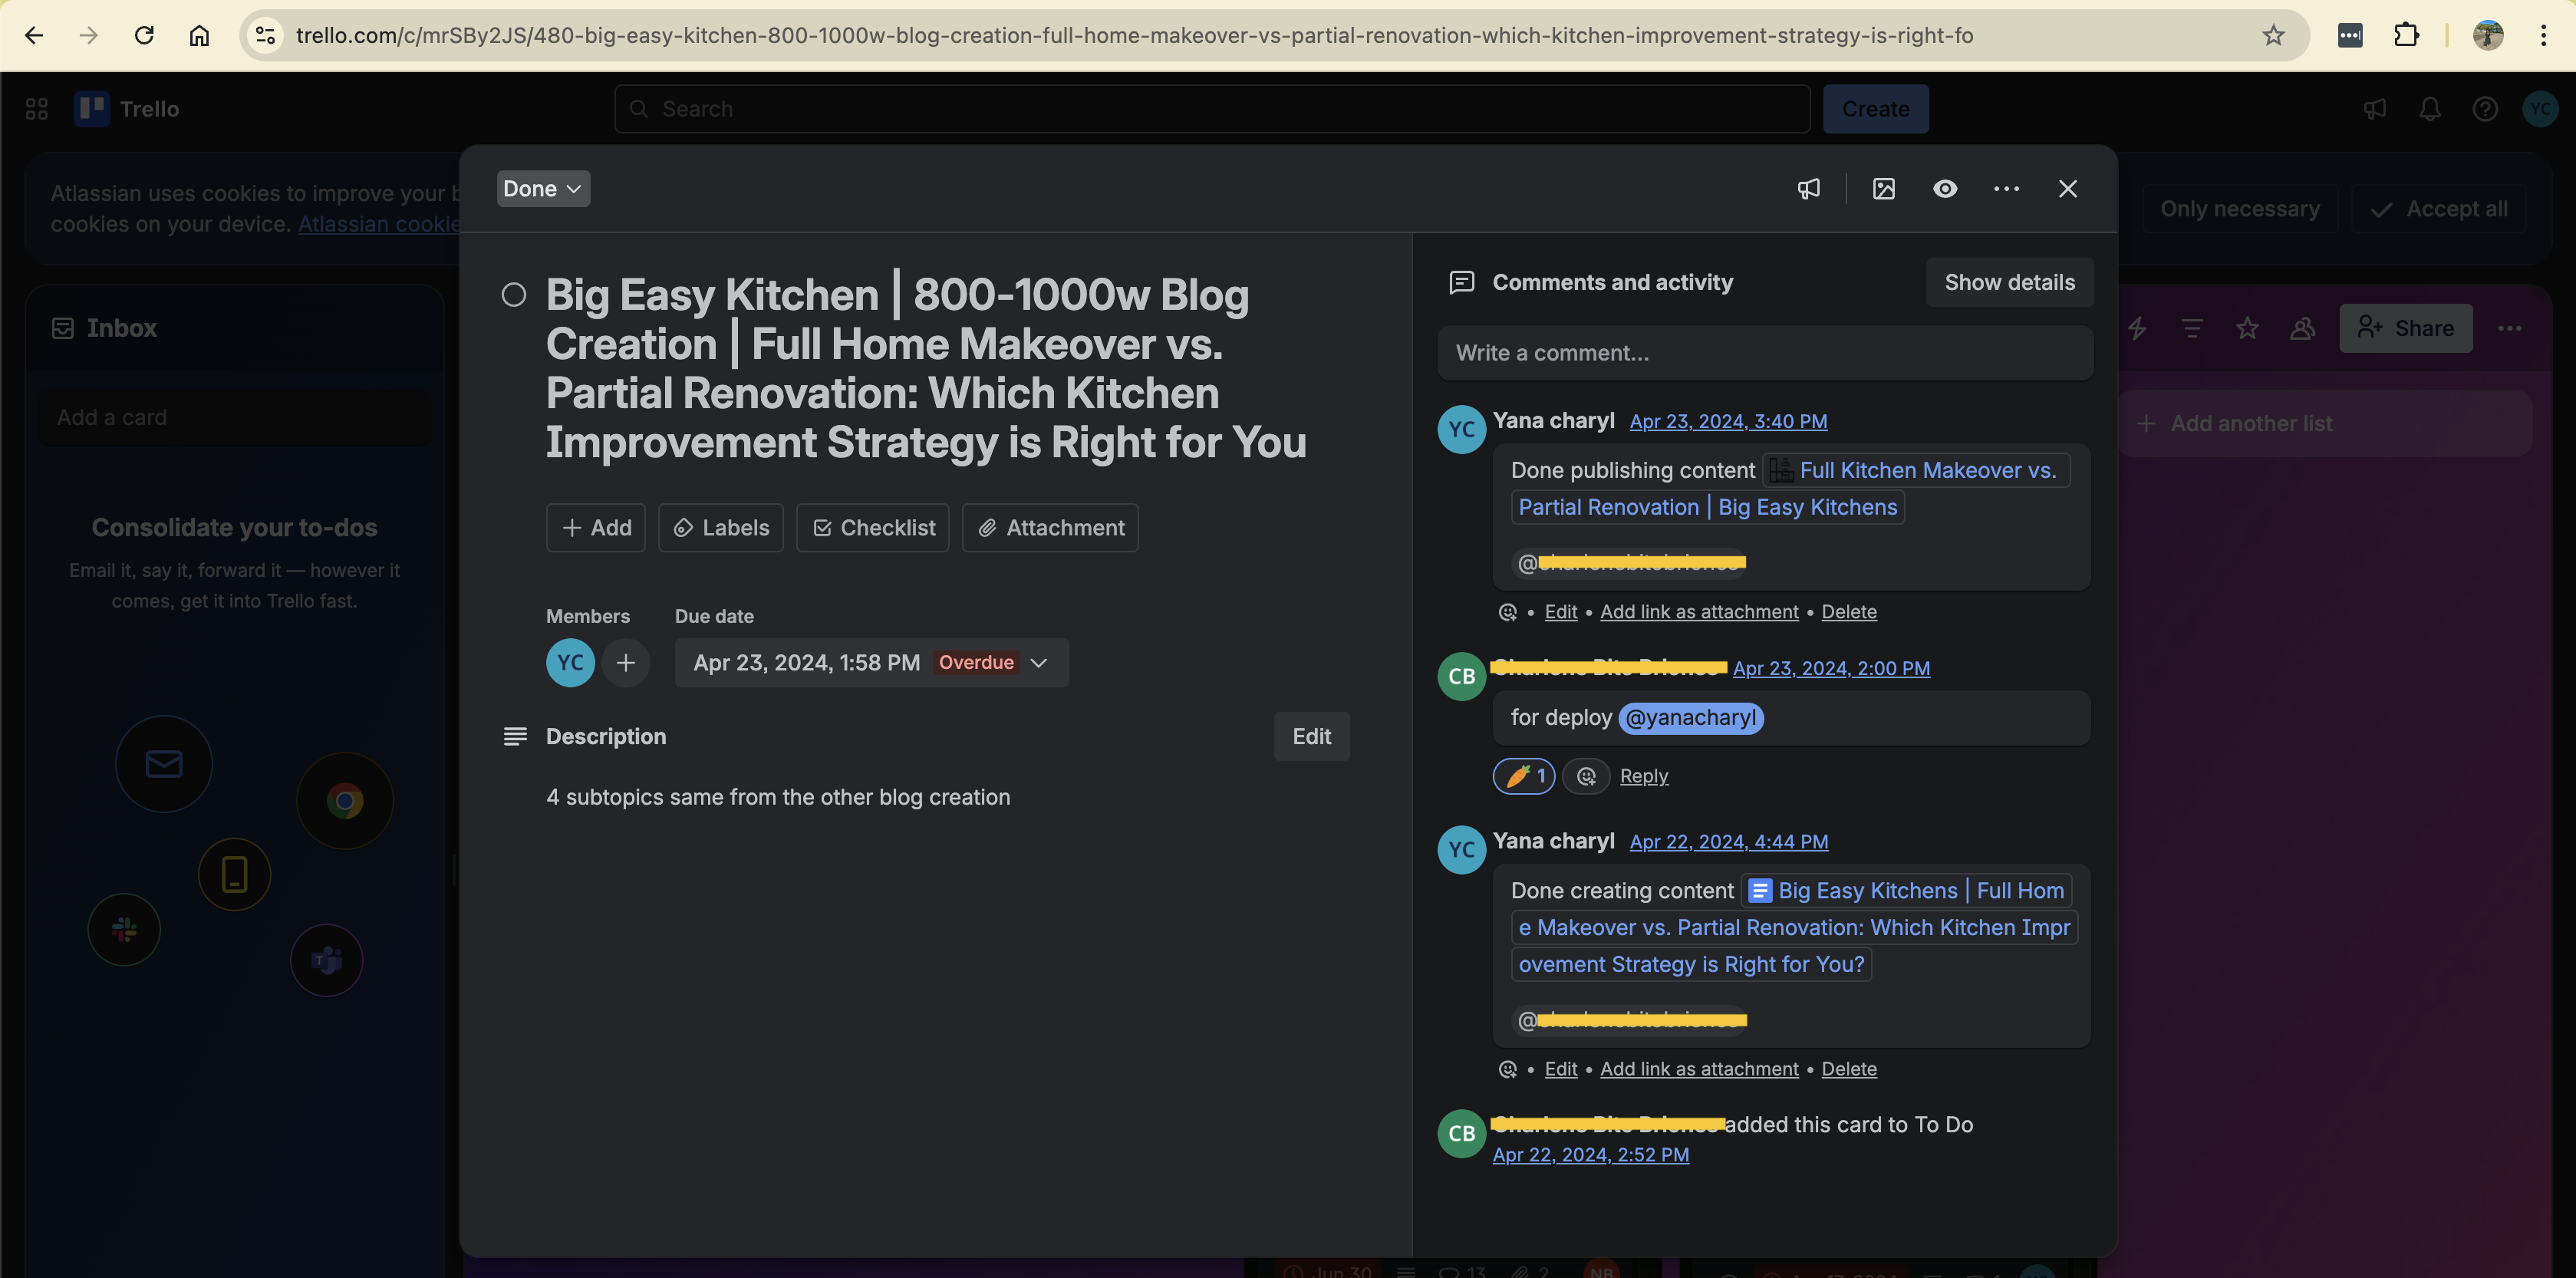Image resolution: width=2576 pixels, height=1278 pixels.
Task: Click Add button on card
Action: (596, 528)
